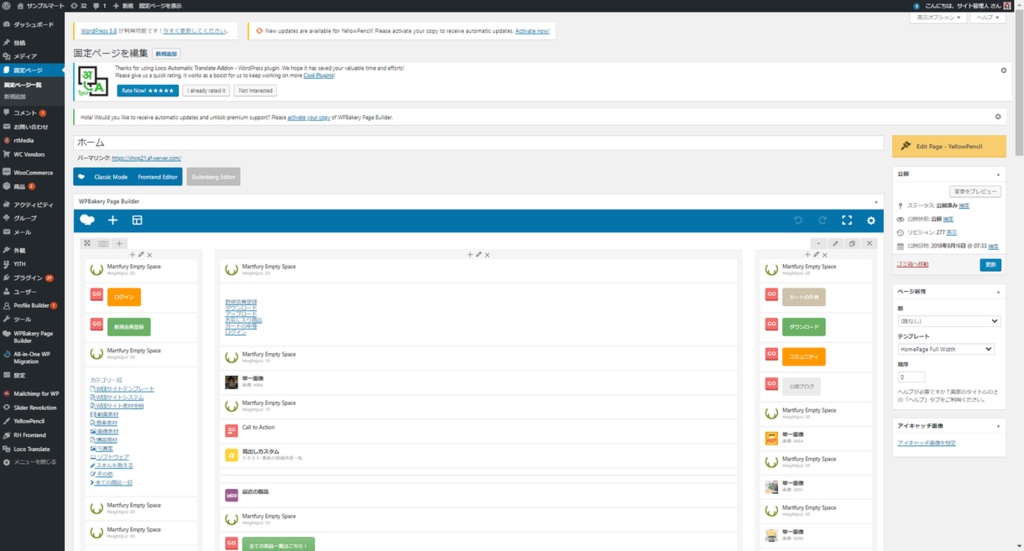The height and width of the screenshot is (551, 1024).
Task: Expand the ヘルプ help tab
Action: (987, 18)
